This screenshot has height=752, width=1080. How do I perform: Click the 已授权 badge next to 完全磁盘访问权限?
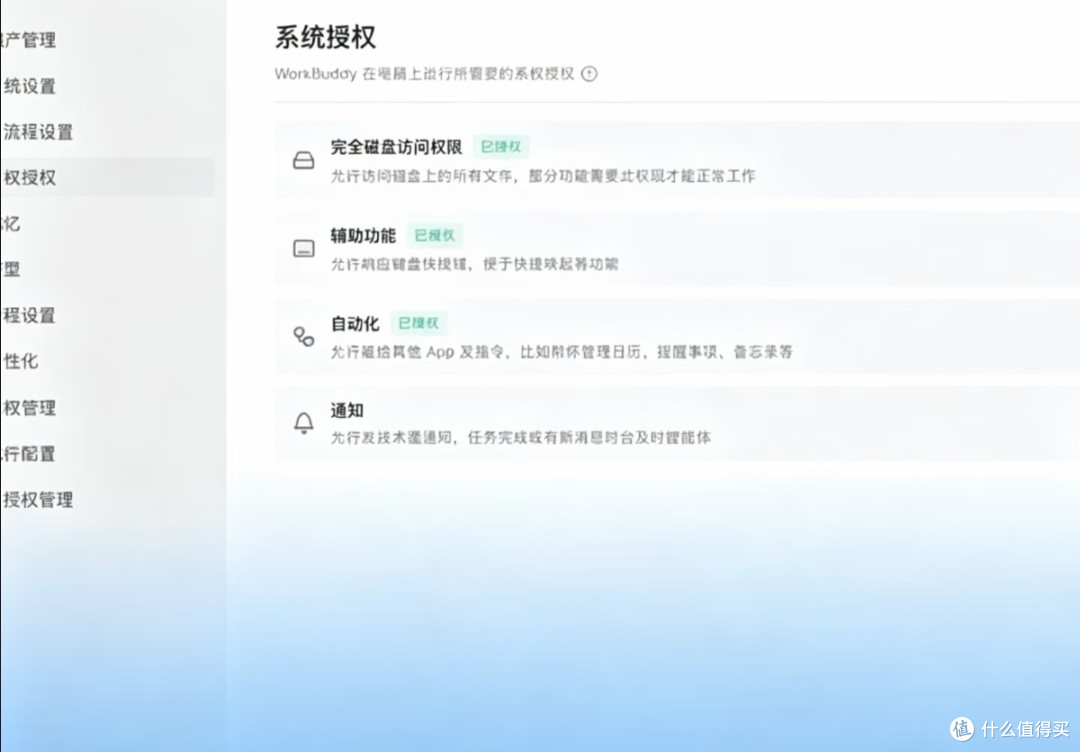501,147
